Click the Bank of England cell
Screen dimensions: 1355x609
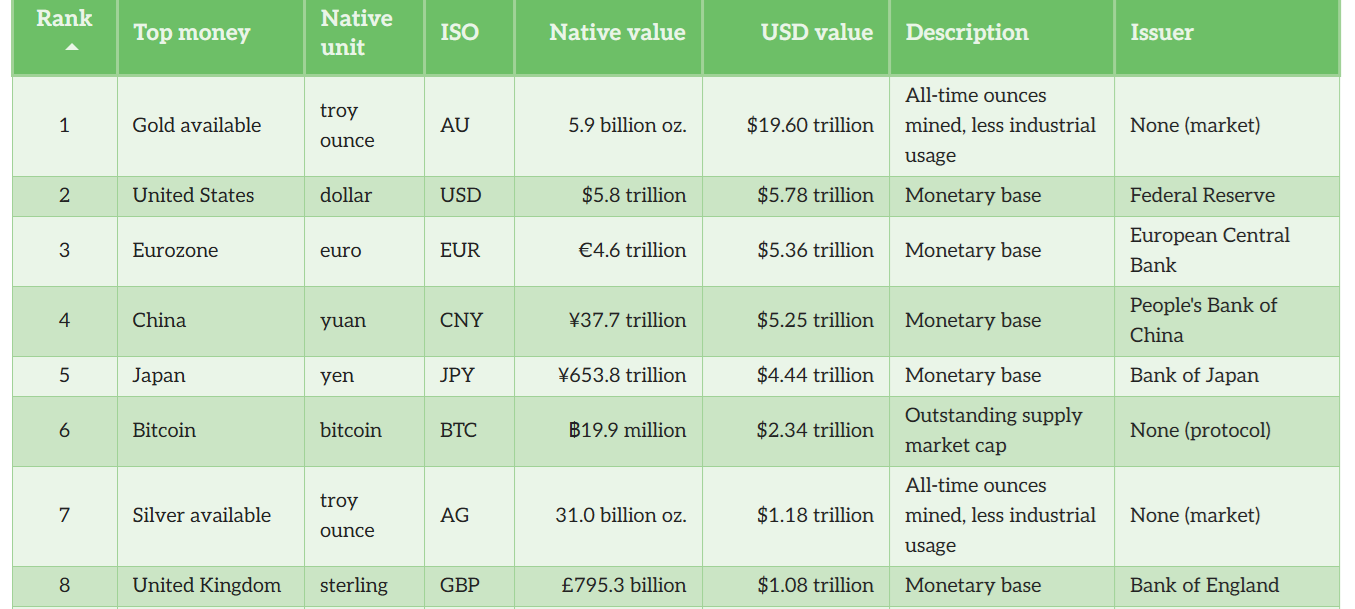click(1204, 585)
